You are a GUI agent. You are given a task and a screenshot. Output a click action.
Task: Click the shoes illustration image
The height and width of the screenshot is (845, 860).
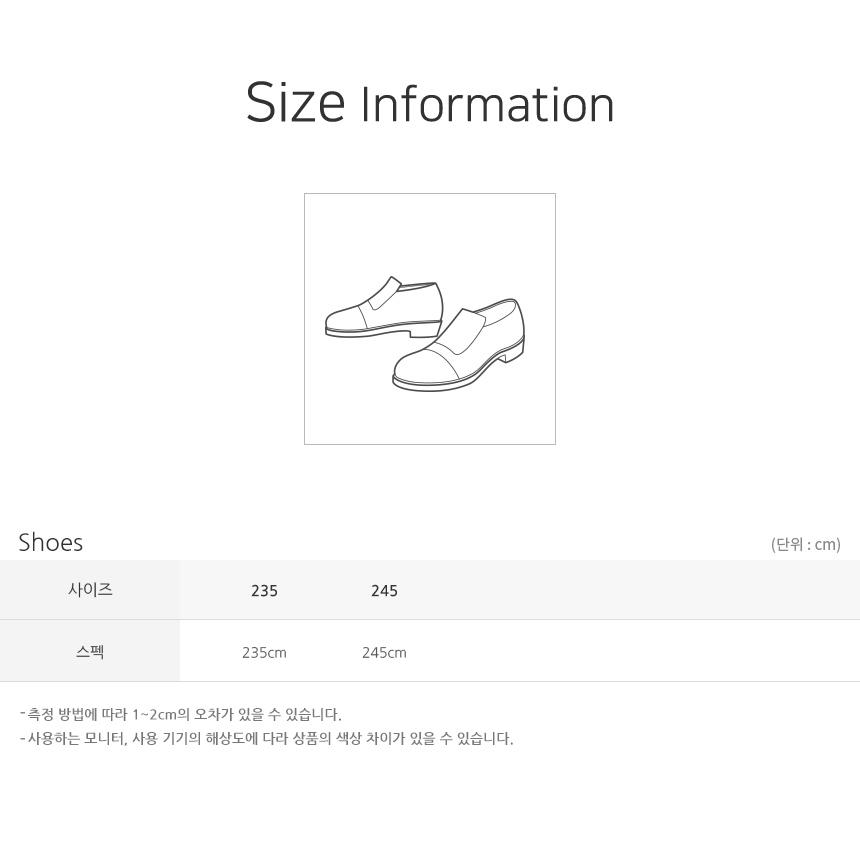point(429,319)
